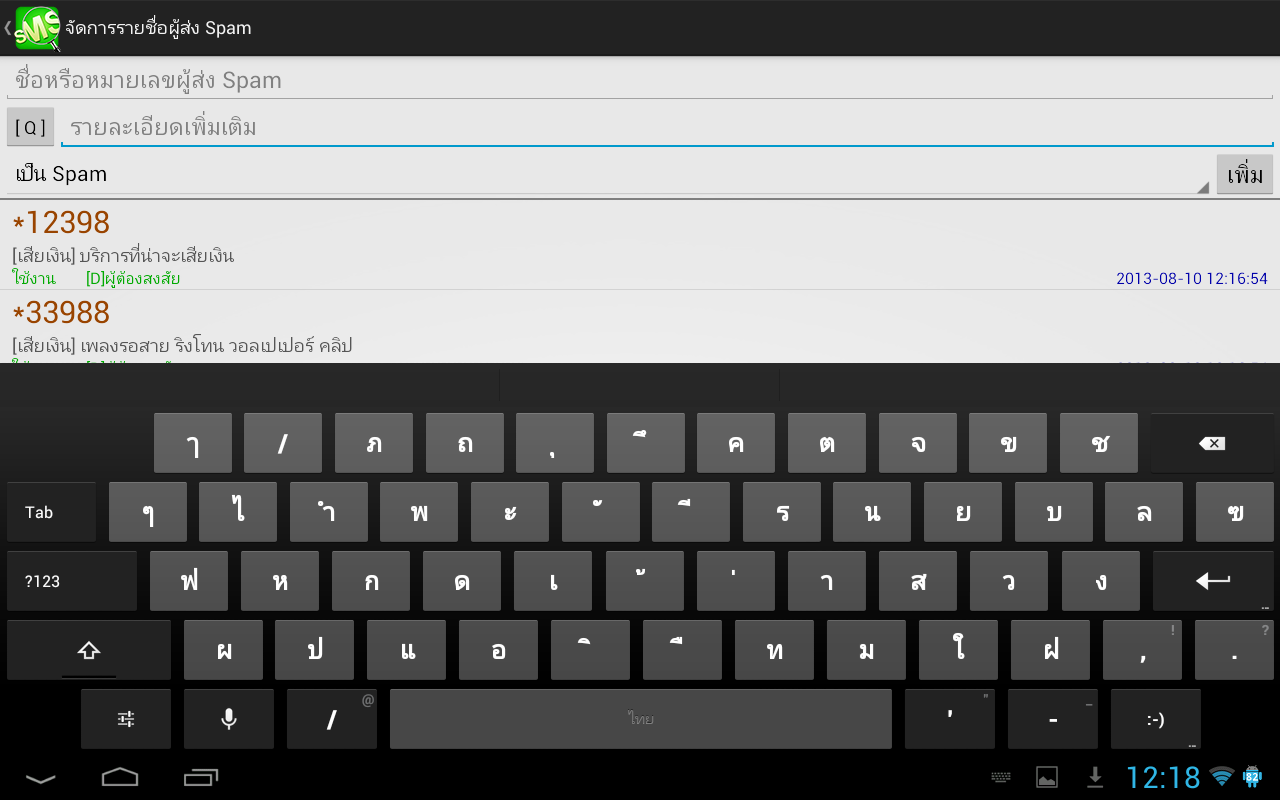
Task: Tap the ท key on the keyboard
Action: click(775, 650)
